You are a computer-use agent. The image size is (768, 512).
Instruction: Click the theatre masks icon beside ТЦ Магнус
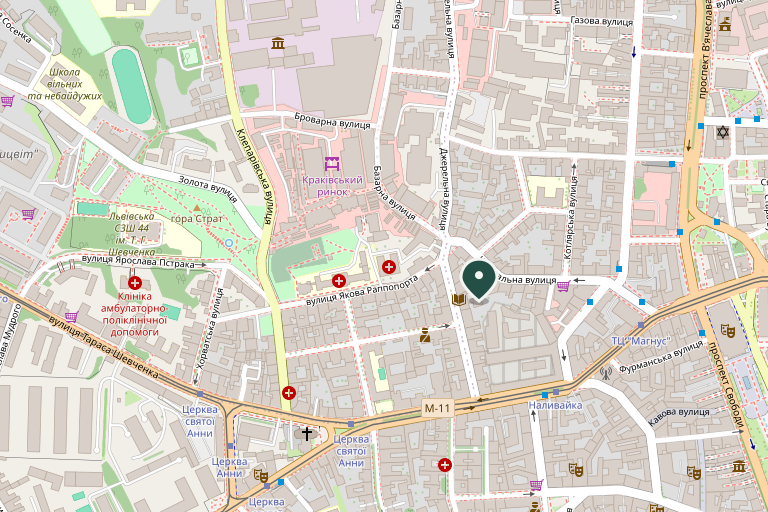click(727, 331)
